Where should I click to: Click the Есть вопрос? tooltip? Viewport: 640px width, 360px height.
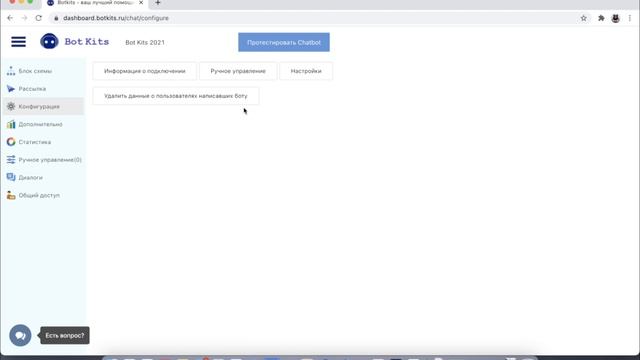[64, 336]
